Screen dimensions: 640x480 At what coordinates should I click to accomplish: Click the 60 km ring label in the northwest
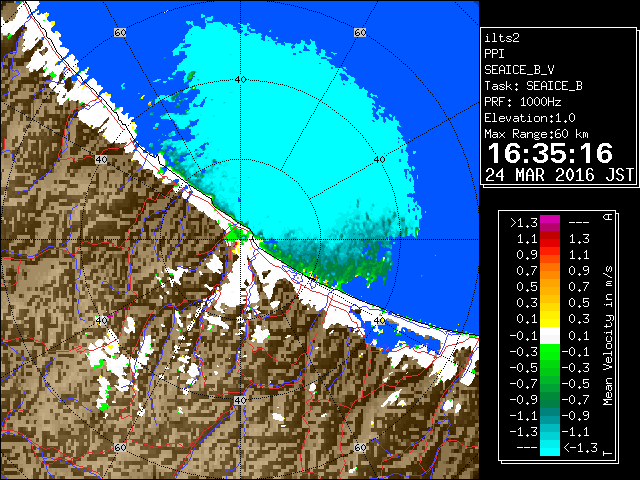pyautogui.click(x=120, y=32)
